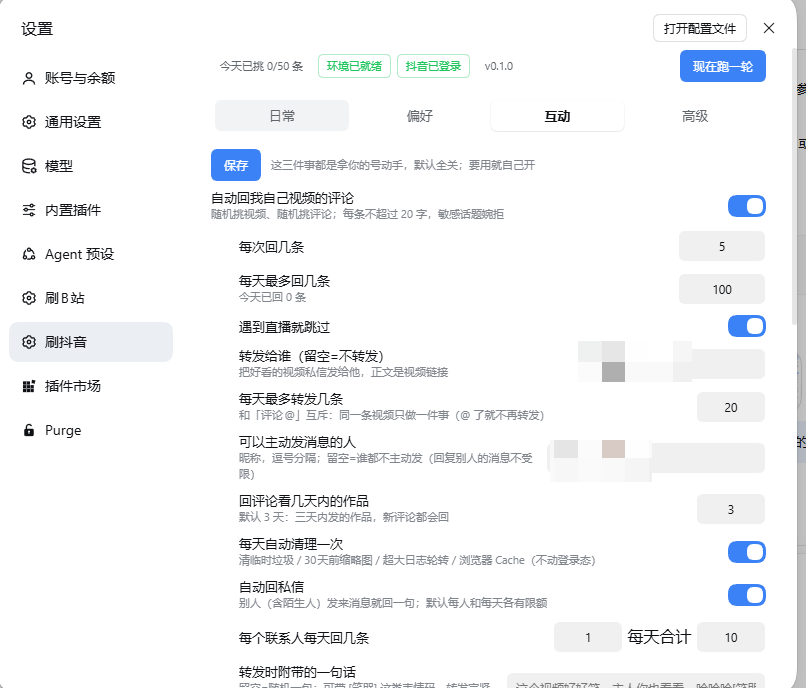Click the 回评论看几天内的作品 field
The width and height of the screenshot is (806, 688).
[730, 509]
